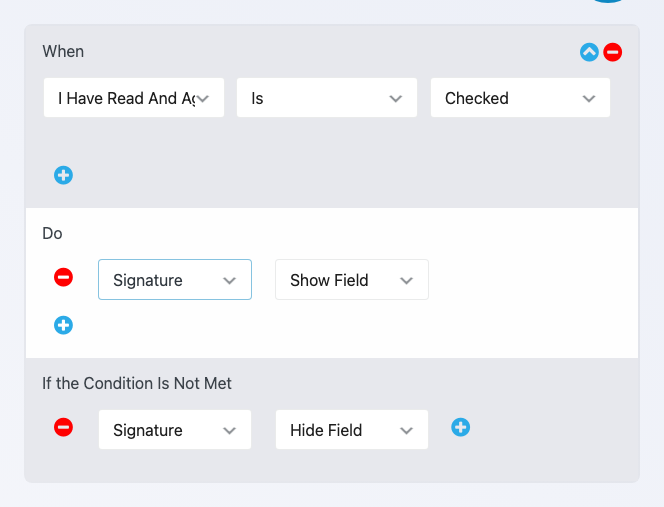Open the Signature dropdown under Condition Is Not Met
Screen dimensions: 664x507
pos(175,429)
